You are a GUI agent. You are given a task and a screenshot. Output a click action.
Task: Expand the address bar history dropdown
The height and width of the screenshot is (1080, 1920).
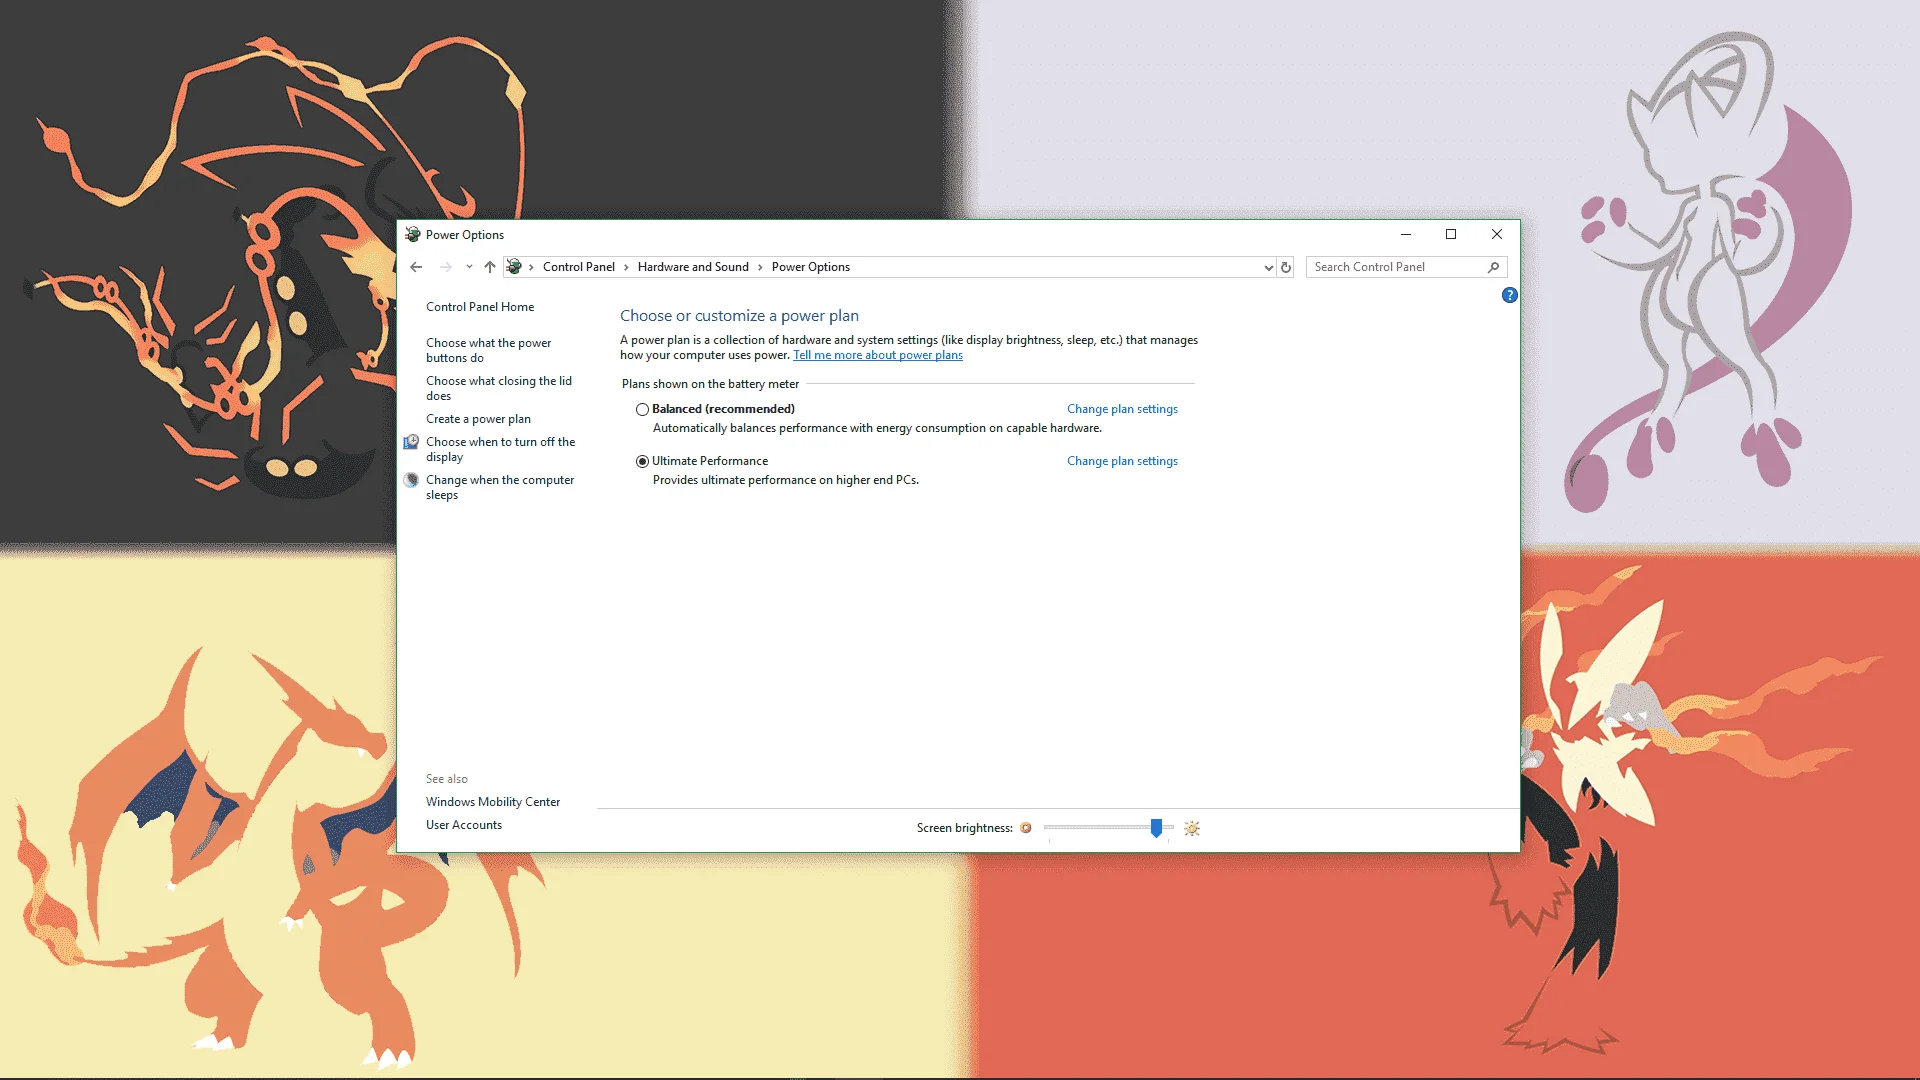pyautogui.click(x=1268, y=267)
